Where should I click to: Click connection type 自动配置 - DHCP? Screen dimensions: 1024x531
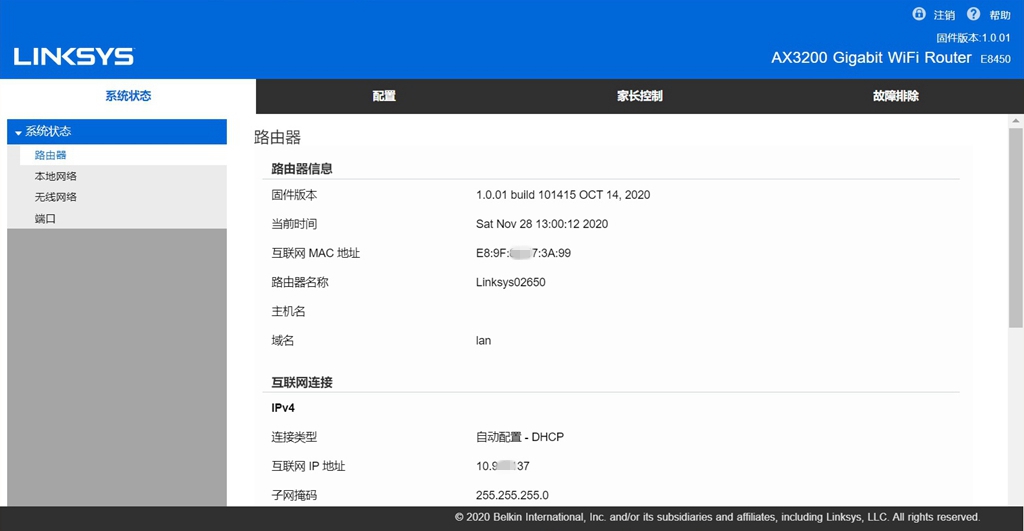point(520,437)
